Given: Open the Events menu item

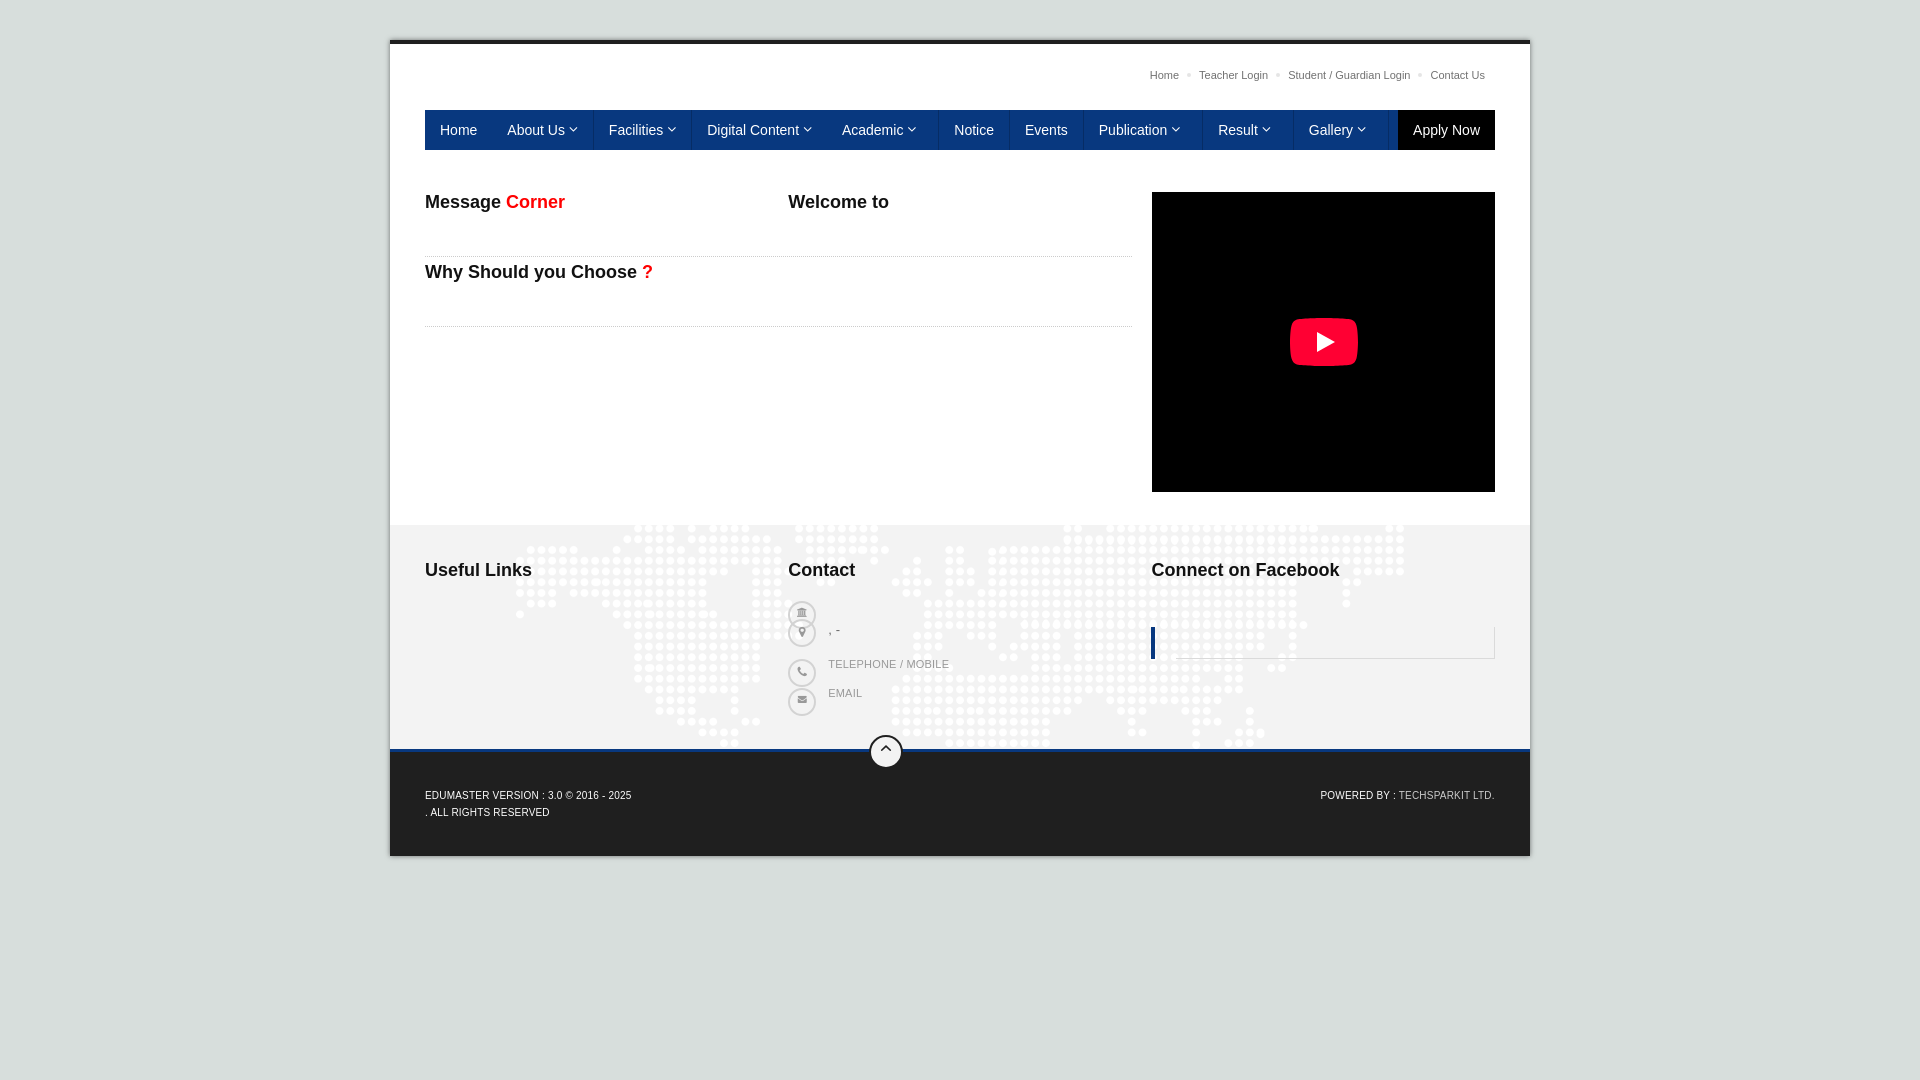Looking at the screenshot, I should click(x=1046, y=130).
